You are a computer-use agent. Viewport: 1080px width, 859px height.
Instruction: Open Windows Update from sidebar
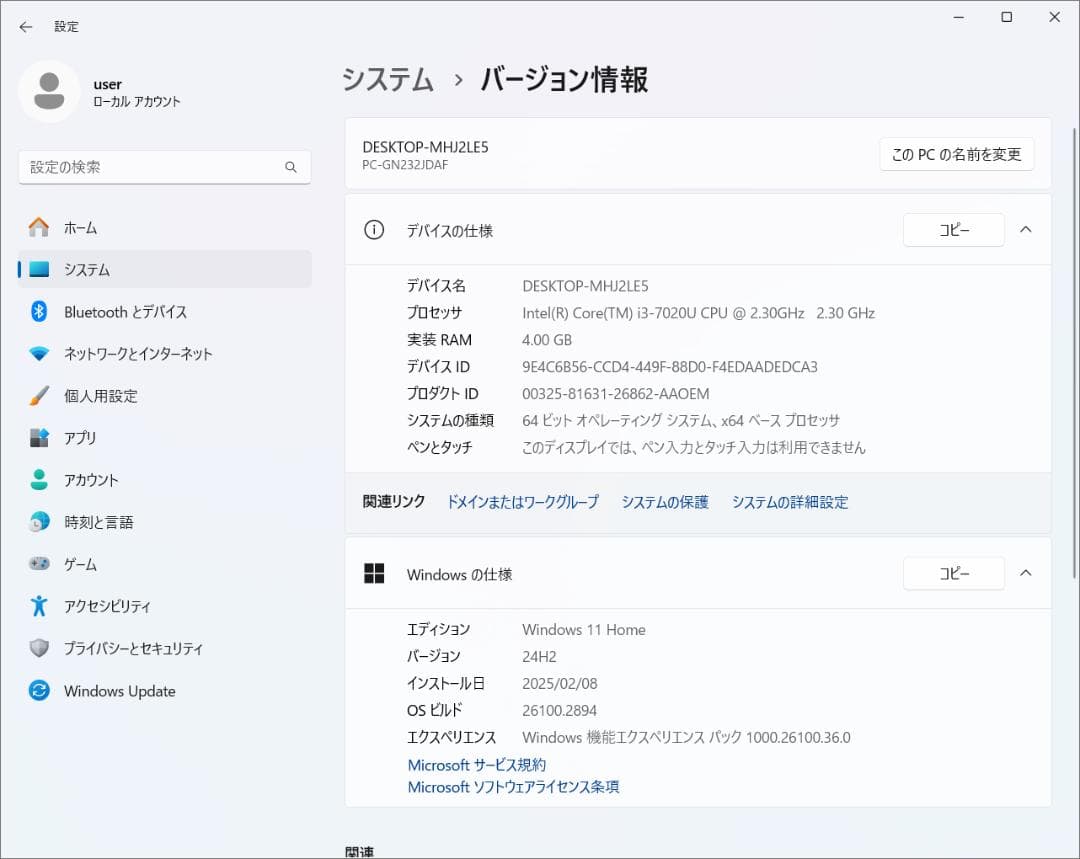point(119,691)
